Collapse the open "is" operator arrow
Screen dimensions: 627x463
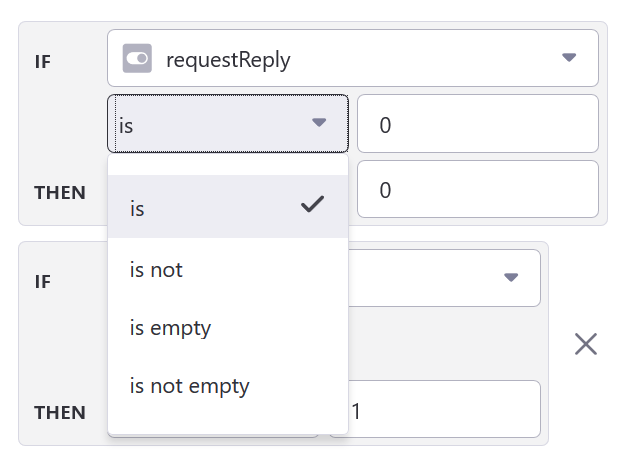319,123
